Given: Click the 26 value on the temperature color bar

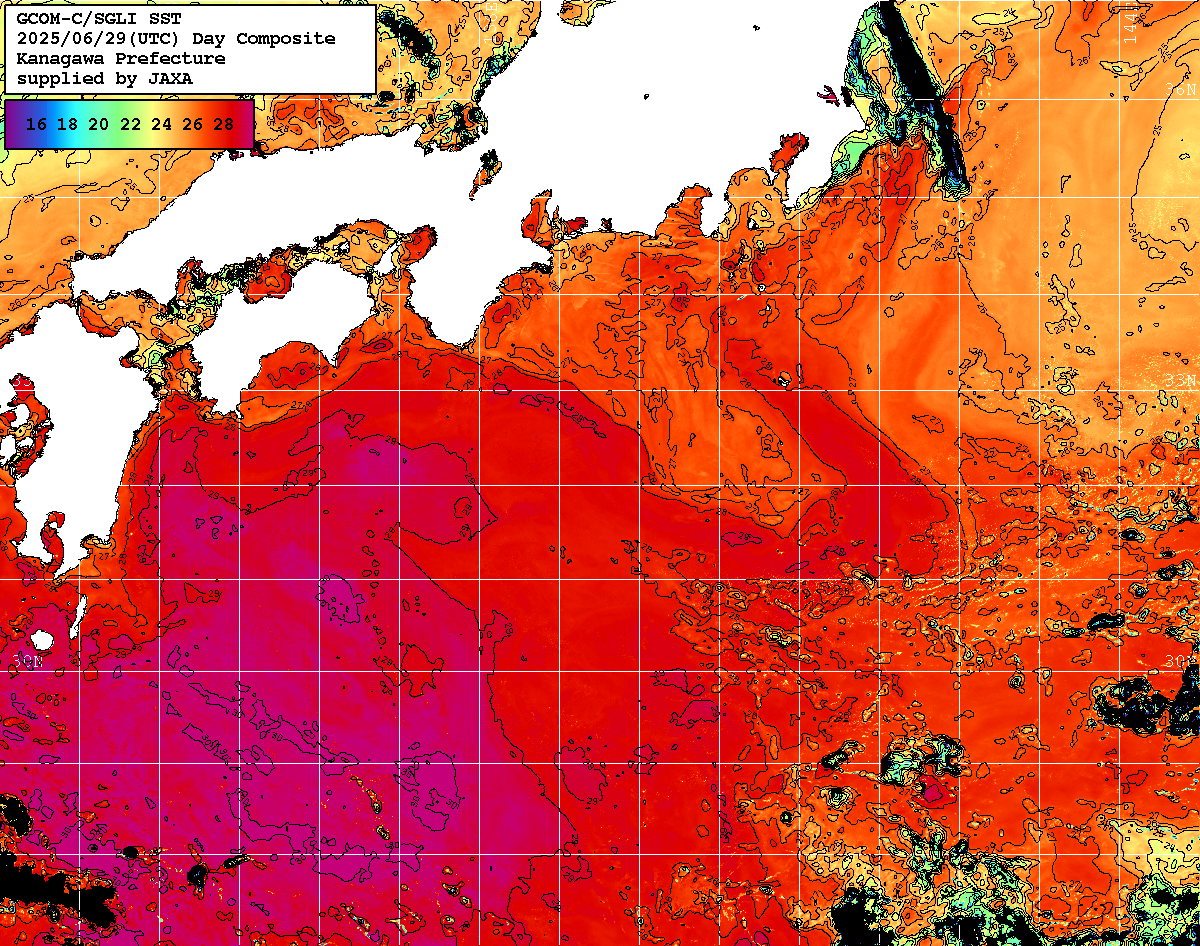Looking at the screenshot, I should tap(192, 124).
